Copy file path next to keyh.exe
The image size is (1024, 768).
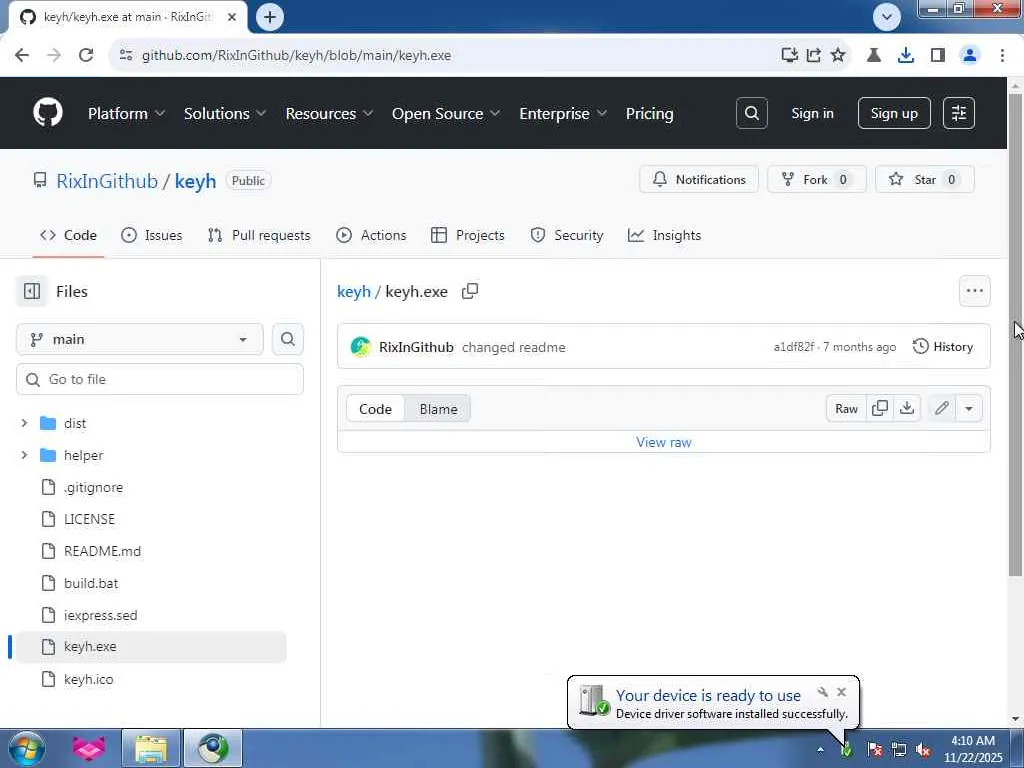pos(470,291)
